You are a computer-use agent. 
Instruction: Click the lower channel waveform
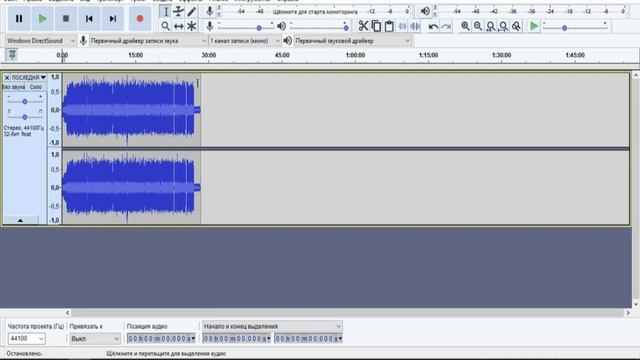tap(131, 187)
